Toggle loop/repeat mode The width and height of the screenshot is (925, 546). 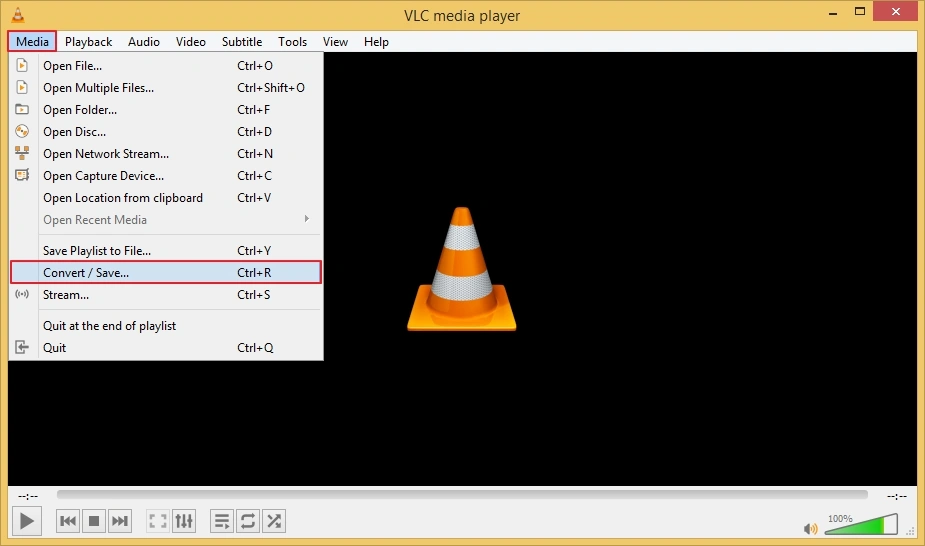point(248,521)
